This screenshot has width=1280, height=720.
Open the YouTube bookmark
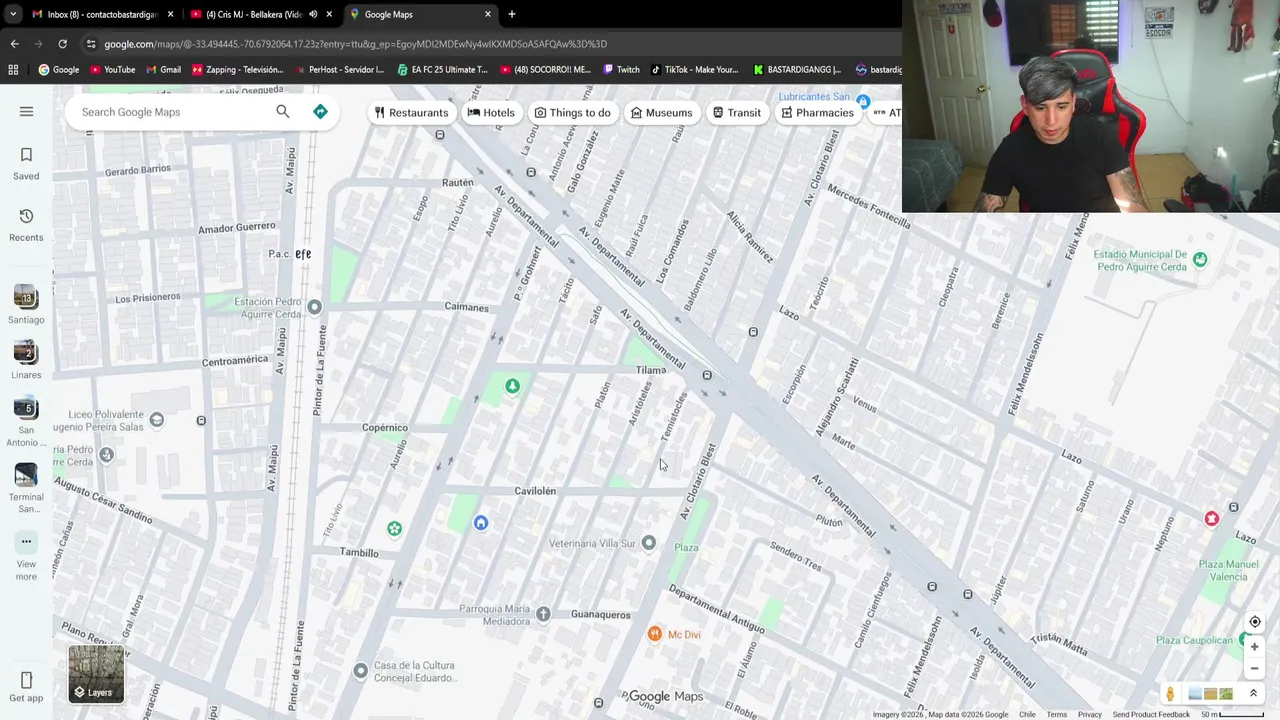point(112,70)
